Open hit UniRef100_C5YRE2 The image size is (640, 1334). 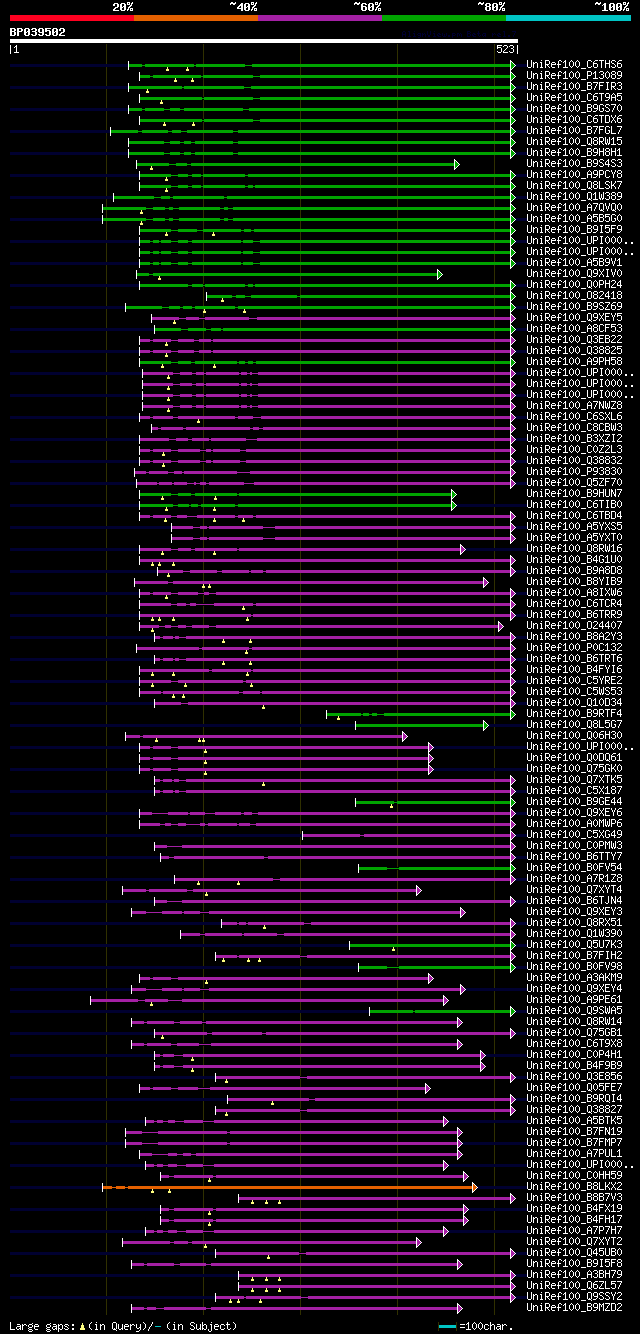(x=574, y=680)
